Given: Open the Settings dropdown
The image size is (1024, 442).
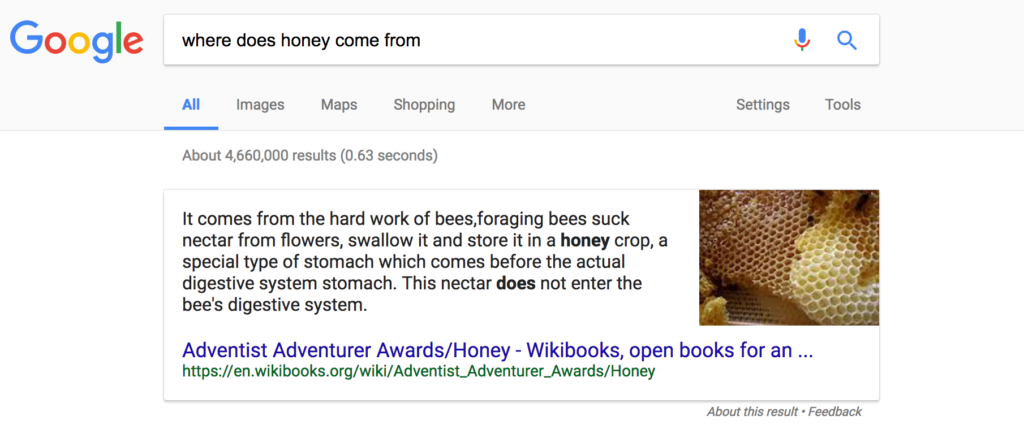Looking at the screenshot, I should point(762,105).
